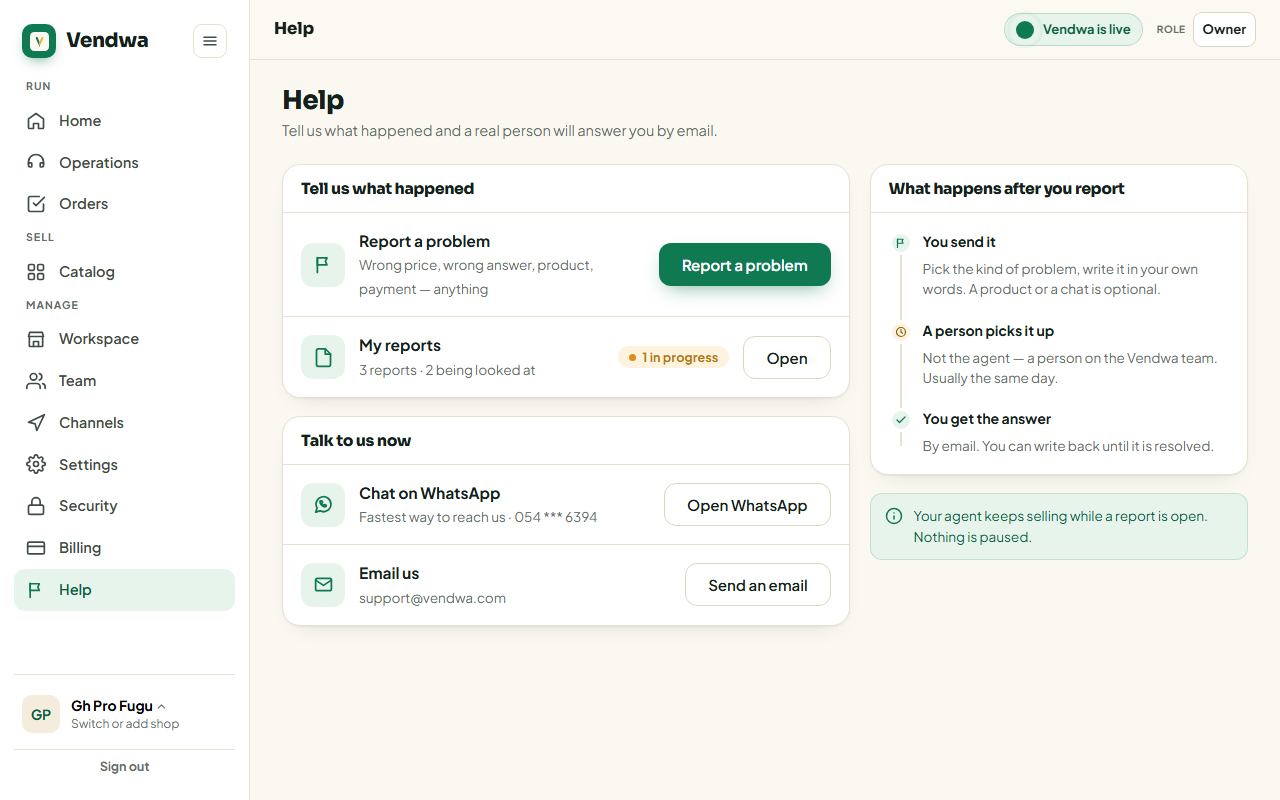Screen dimensions: 1280x800
Task: Click the 'Nothing is paused.' notice text
Action: 972,537
